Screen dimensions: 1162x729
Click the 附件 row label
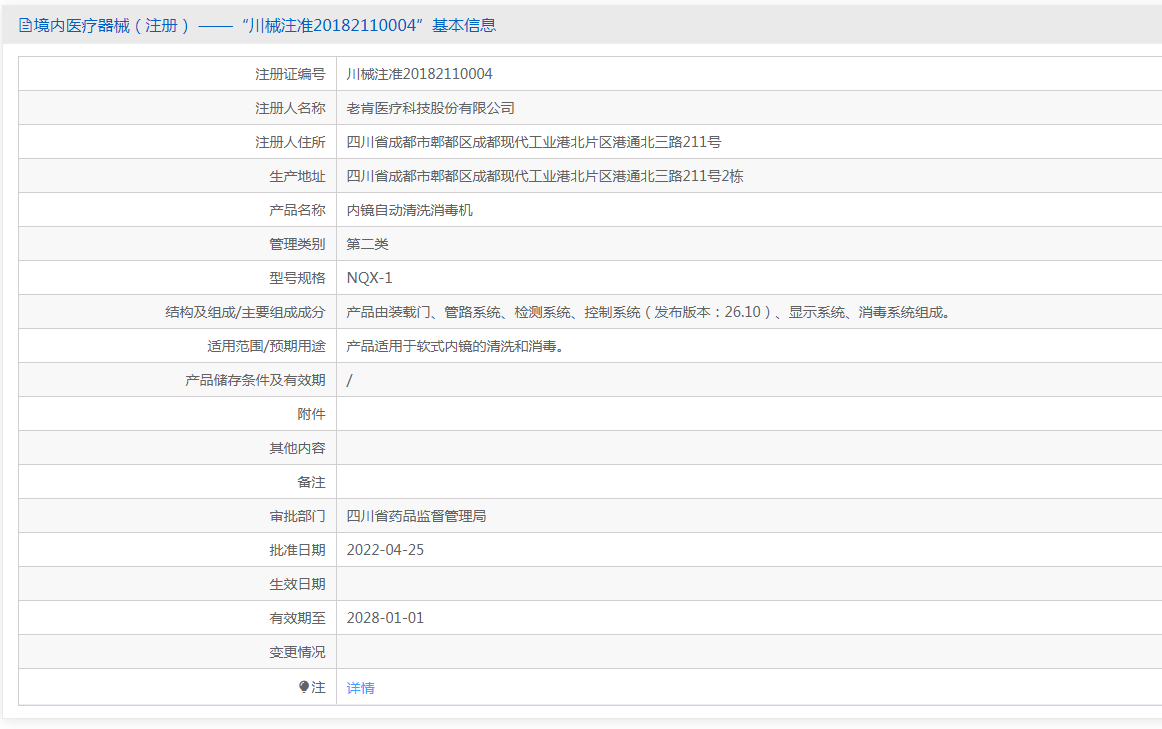tap(311, 414)
